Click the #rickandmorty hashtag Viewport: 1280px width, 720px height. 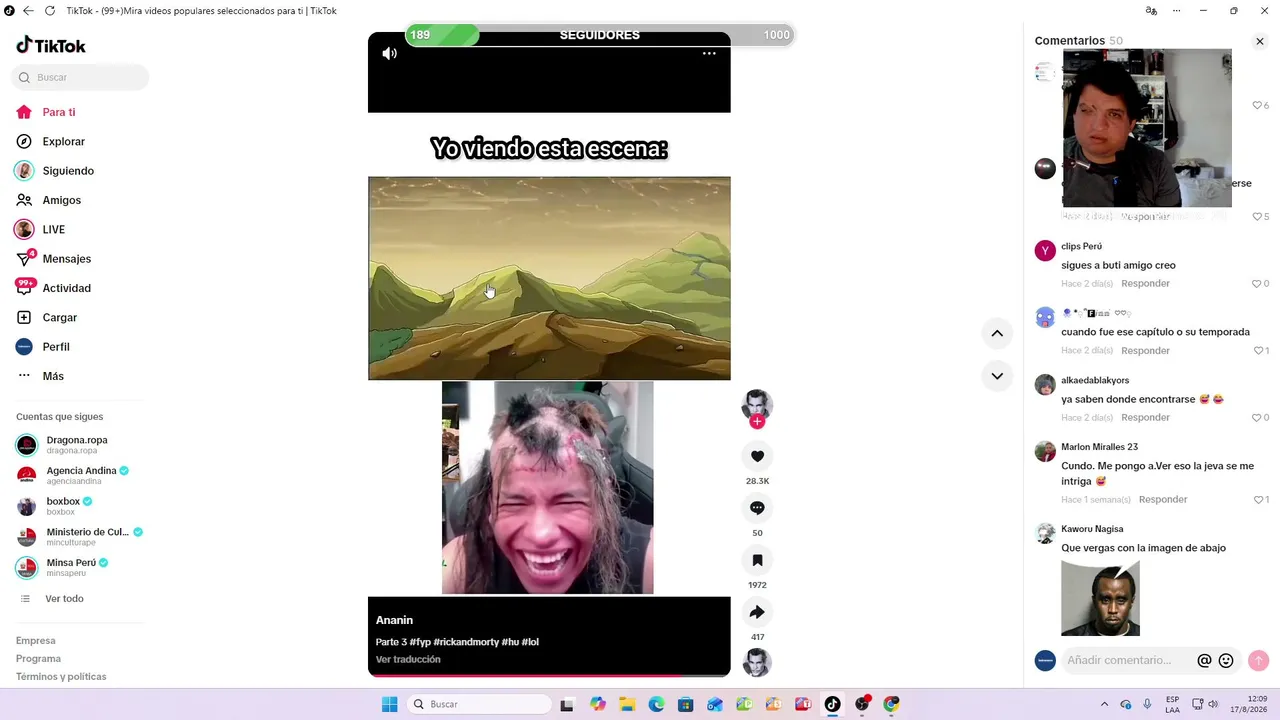[466, 642]
